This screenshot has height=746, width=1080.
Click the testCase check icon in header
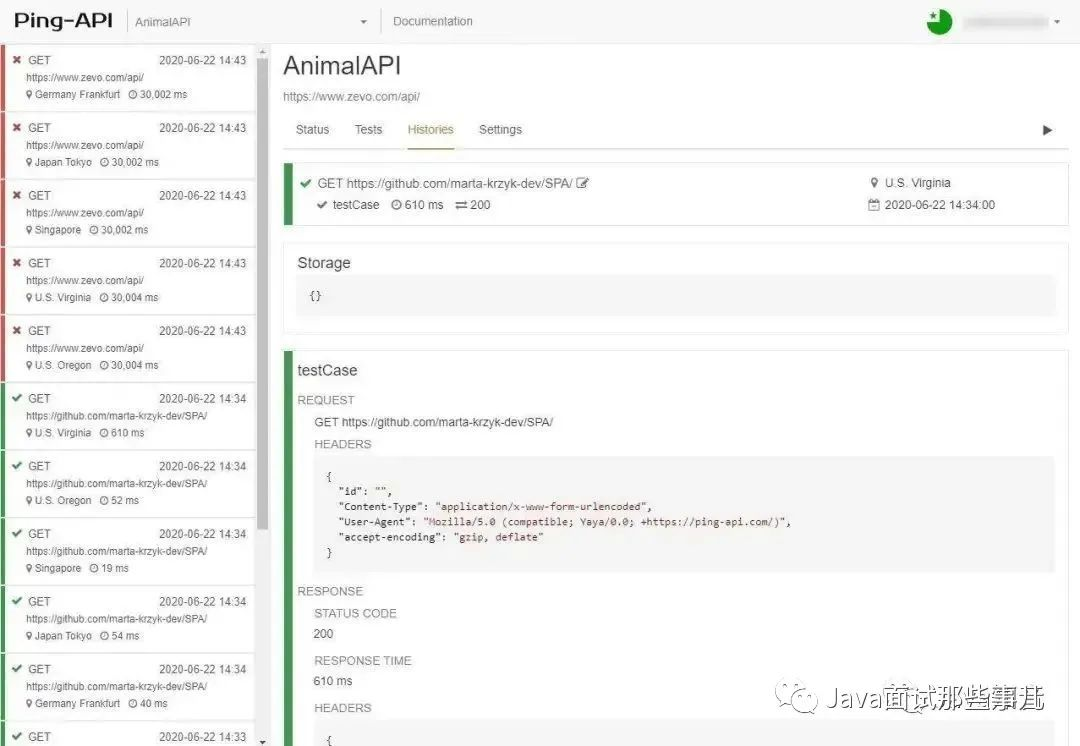322,205
